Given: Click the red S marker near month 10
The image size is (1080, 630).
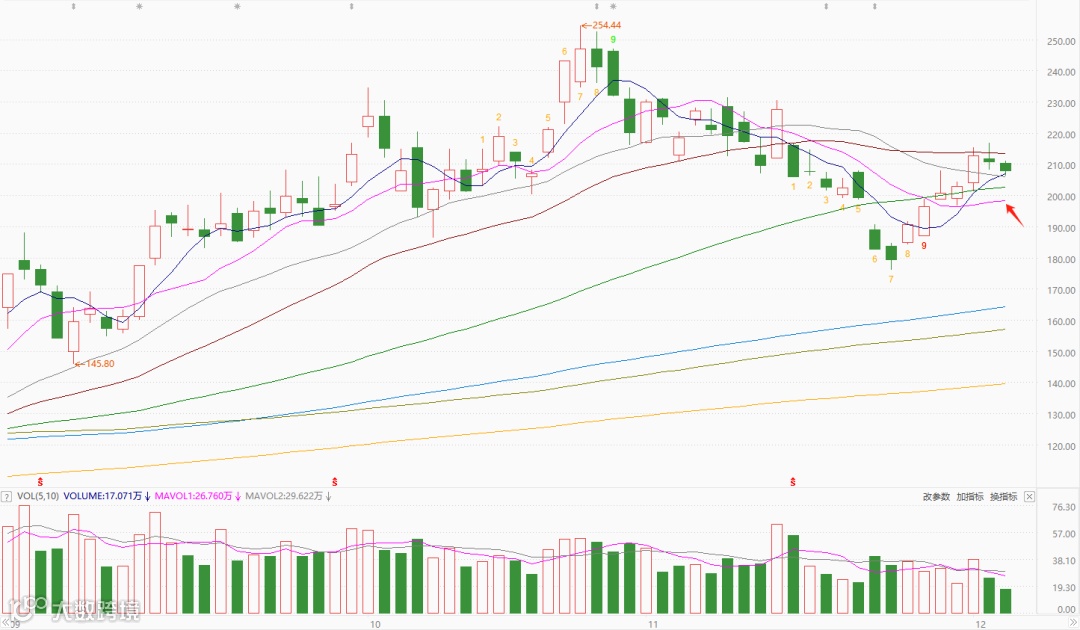Looking at the screenshot, I should coord(335,481).
